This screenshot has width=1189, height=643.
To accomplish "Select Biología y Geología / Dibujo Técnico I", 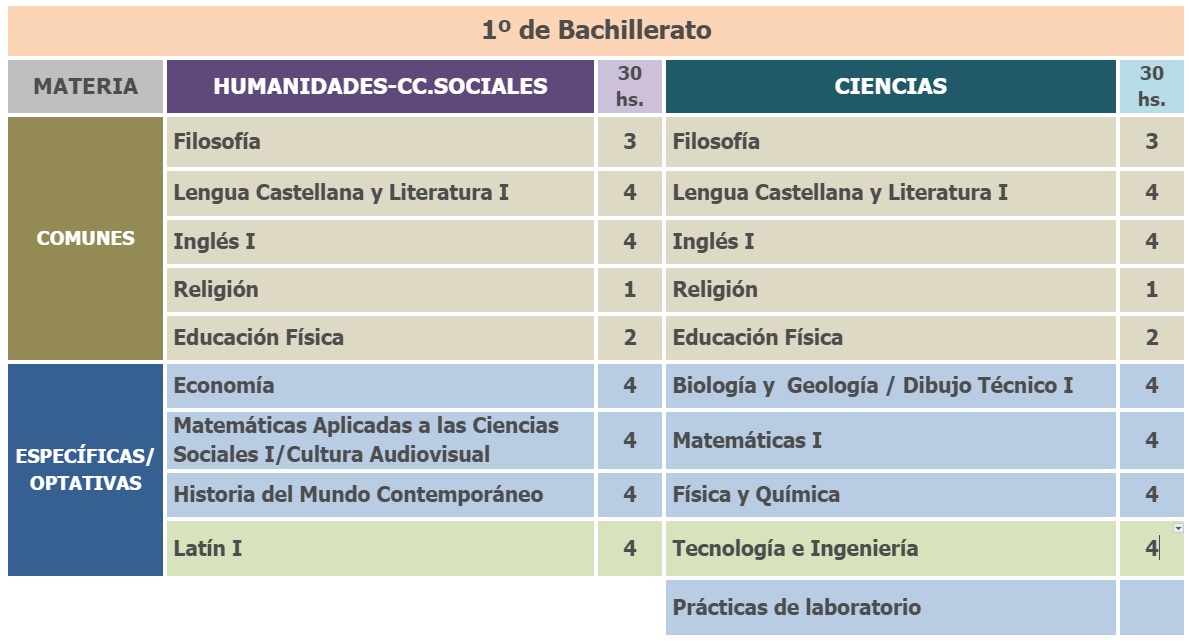I will pos(891,385).
